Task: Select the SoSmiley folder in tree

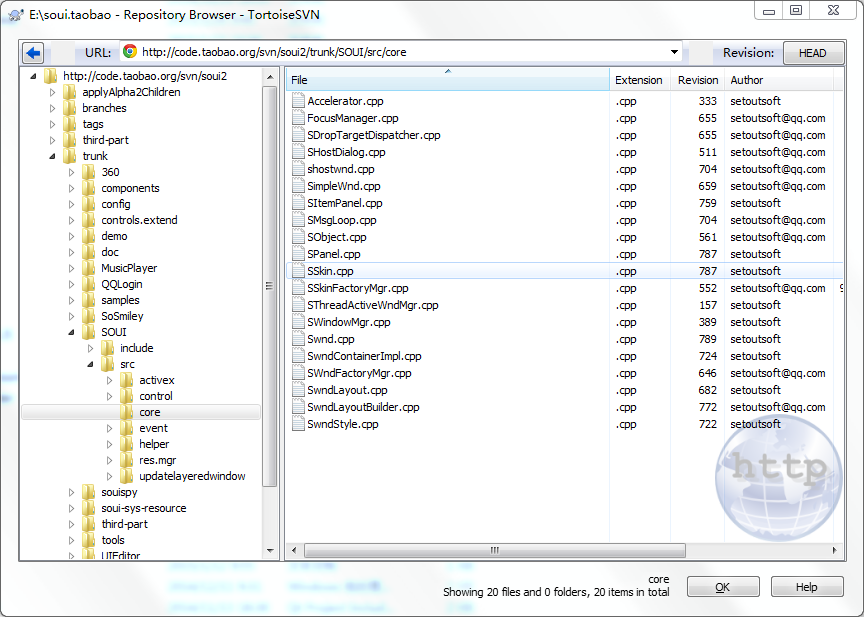Action: 122,316
